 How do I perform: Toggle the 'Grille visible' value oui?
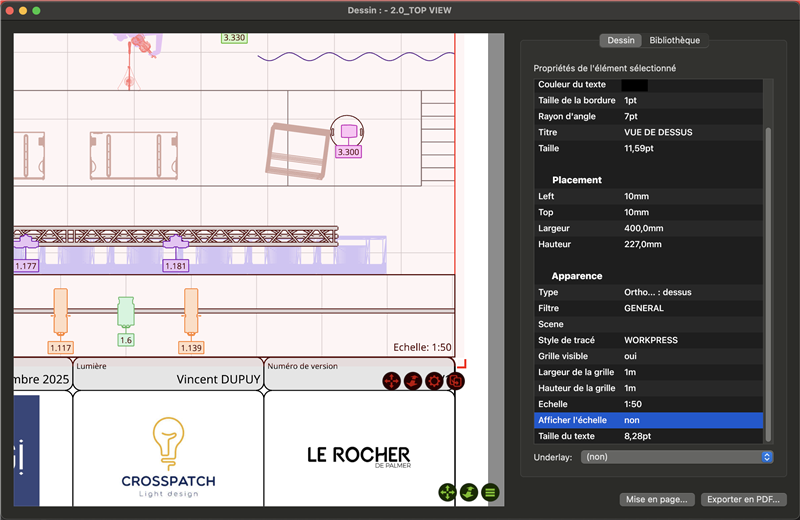pyautogui.click(x=630, y=356)
